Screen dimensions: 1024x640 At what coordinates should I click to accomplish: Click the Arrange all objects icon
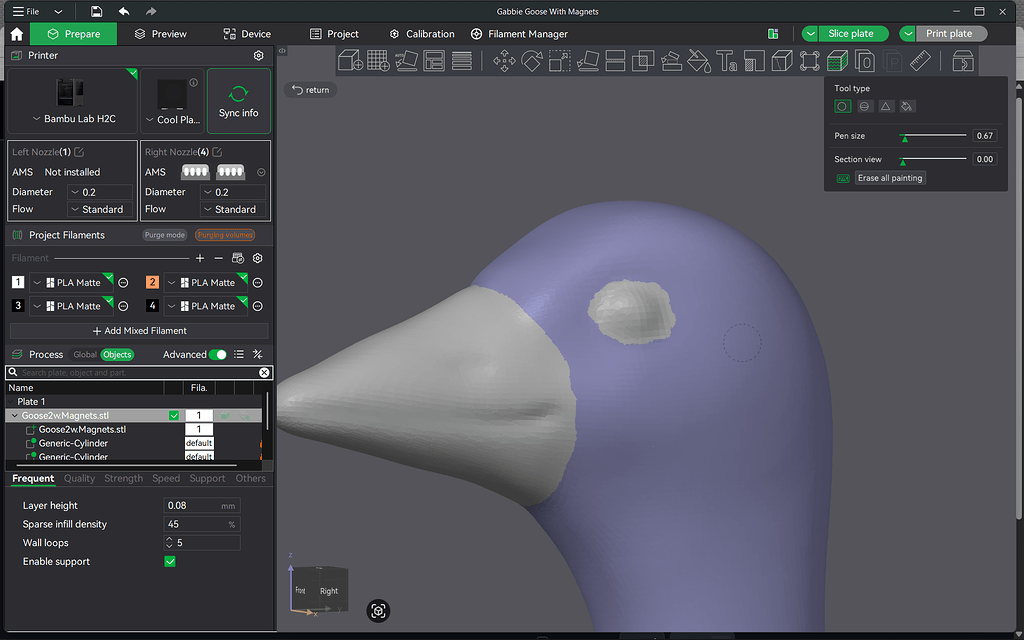pyautogui.click(x=434, y=61)
